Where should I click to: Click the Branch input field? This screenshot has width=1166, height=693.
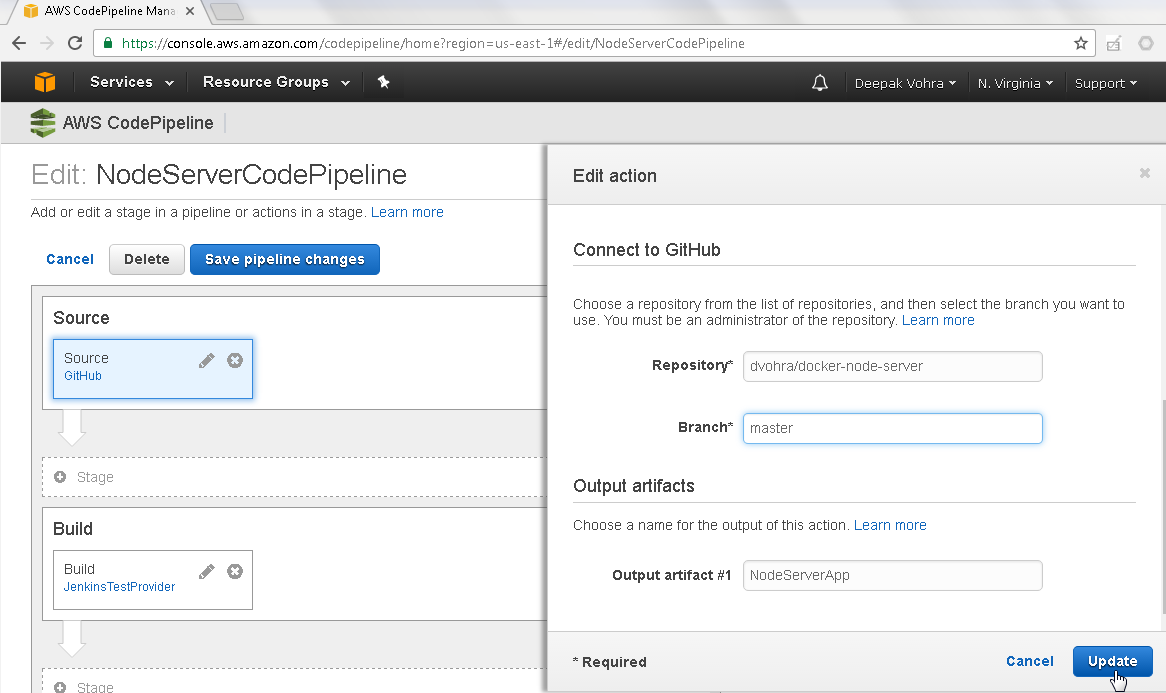tap(892, 428)
